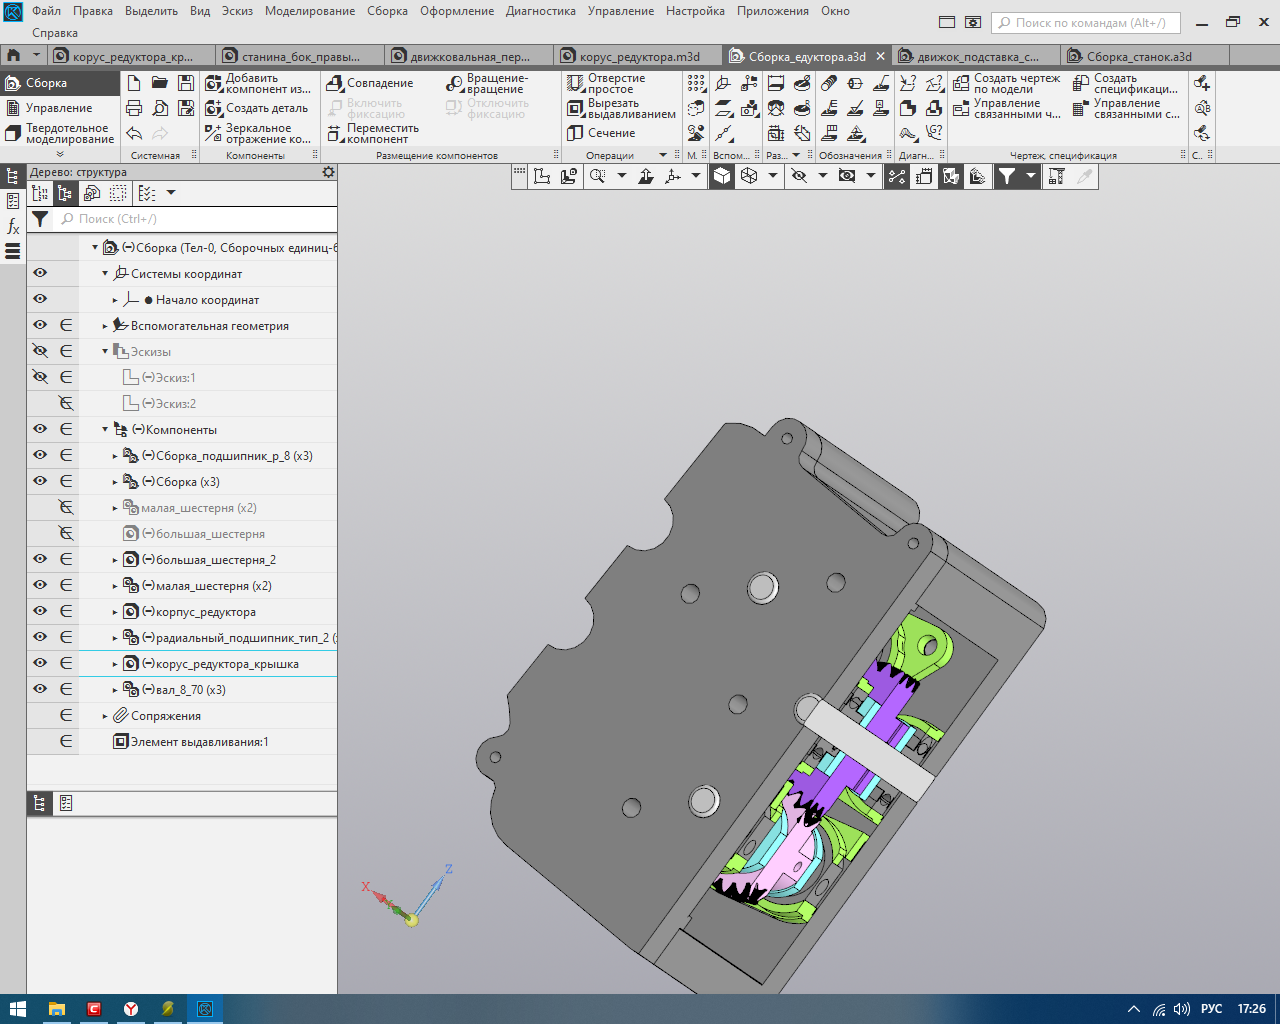The width and height of the screenshot is (1280, 1024).
Task: Click the filter funnel icon beside the tree search
Action: click(x=40, y=219)
